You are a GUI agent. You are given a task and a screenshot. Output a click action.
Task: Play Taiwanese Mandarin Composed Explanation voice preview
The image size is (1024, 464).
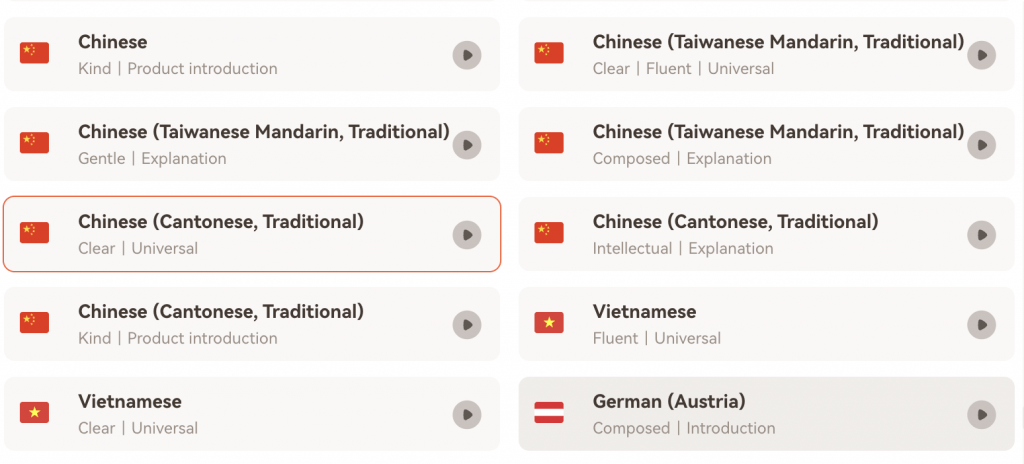[982, 145]
